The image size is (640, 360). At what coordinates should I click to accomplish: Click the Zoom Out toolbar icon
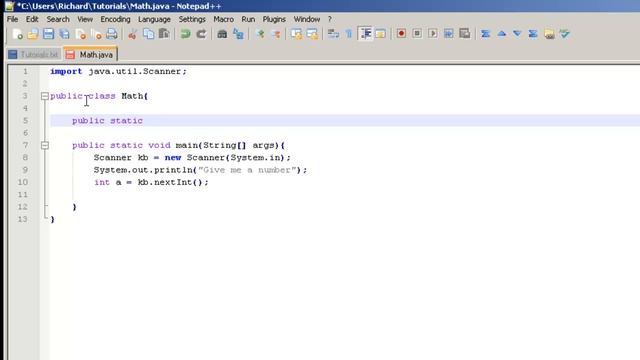point(276,34)
